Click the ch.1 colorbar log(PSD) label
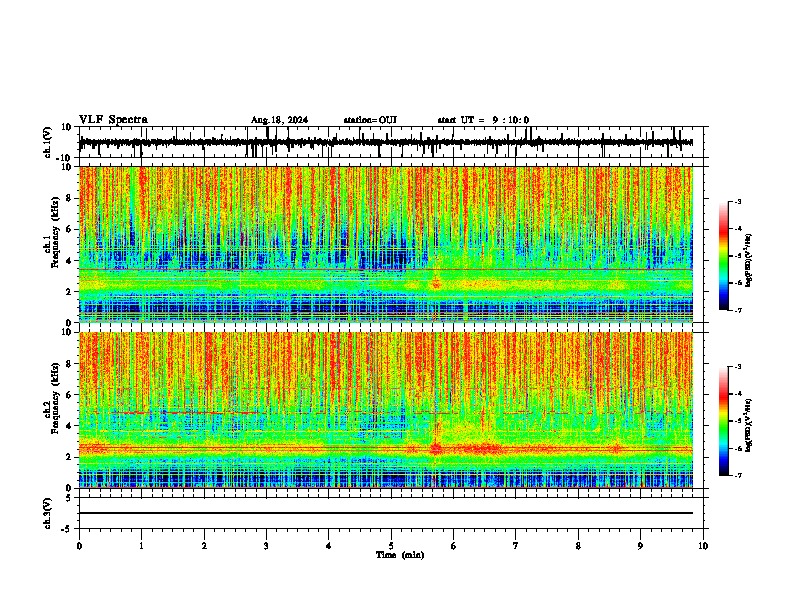 coord(749,260)
